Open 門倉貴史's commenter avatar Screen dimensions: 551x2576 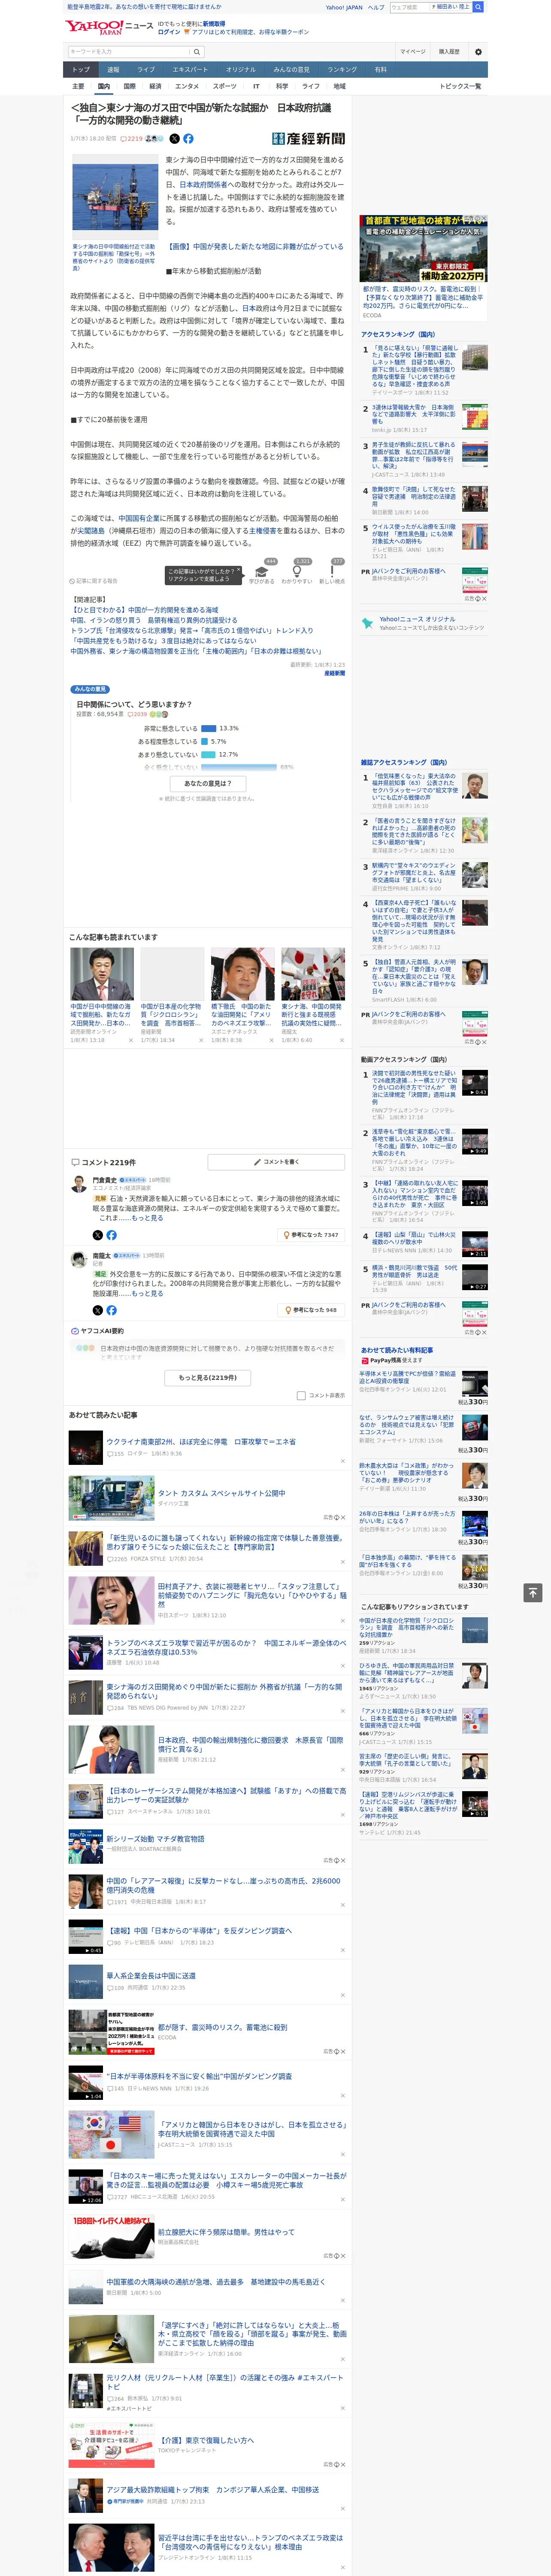[x=79, y=1184]
